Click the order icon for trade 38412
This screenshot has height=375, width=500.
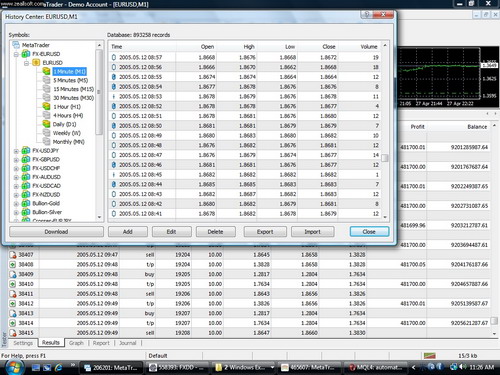[x=13, y=304]
